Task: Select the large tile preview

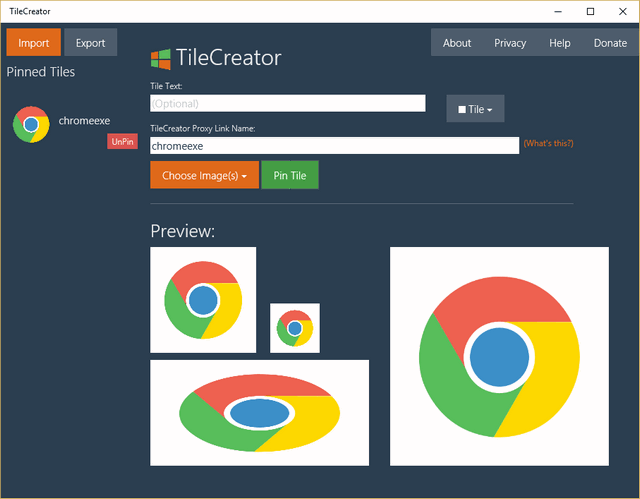Action: click(x=499, y=356)
